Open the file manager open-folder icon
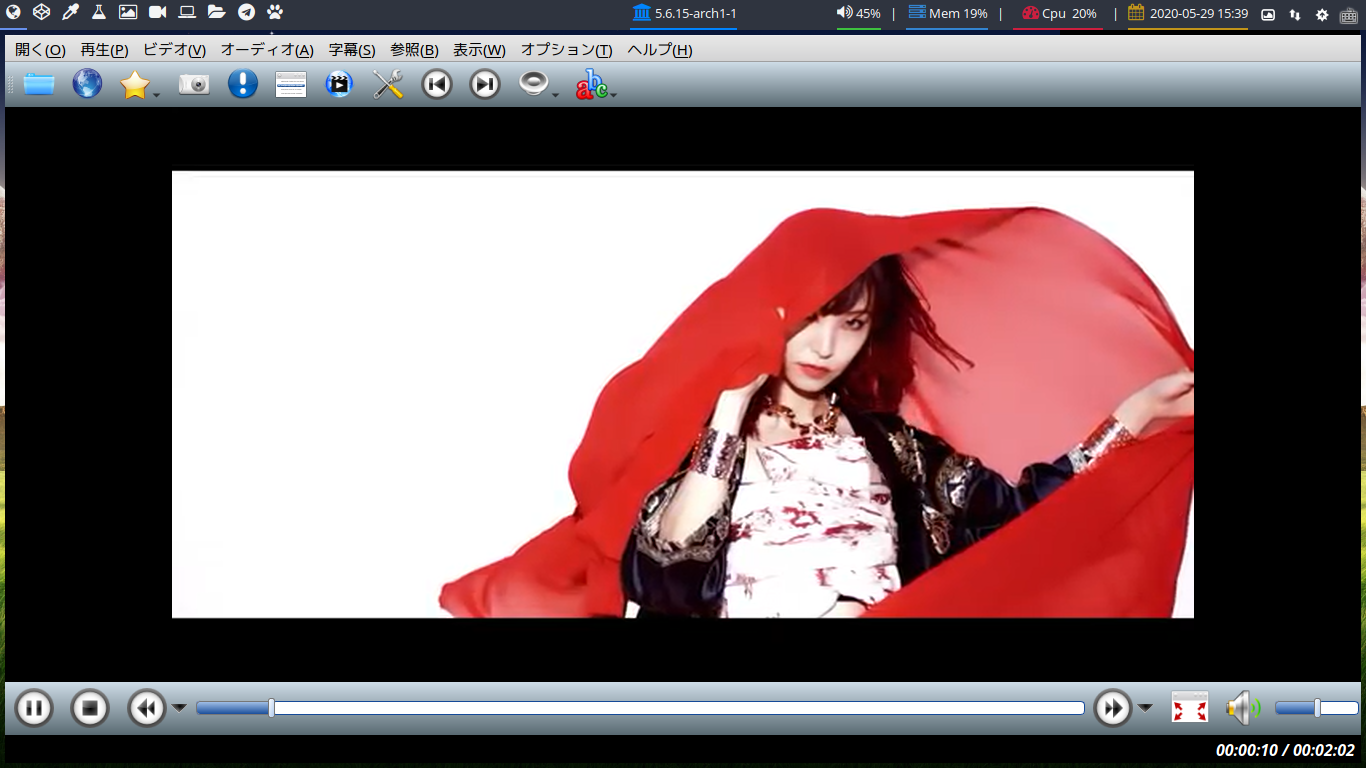The width and height of the screenshot is (1366, 768). click(x=216, y=13)
